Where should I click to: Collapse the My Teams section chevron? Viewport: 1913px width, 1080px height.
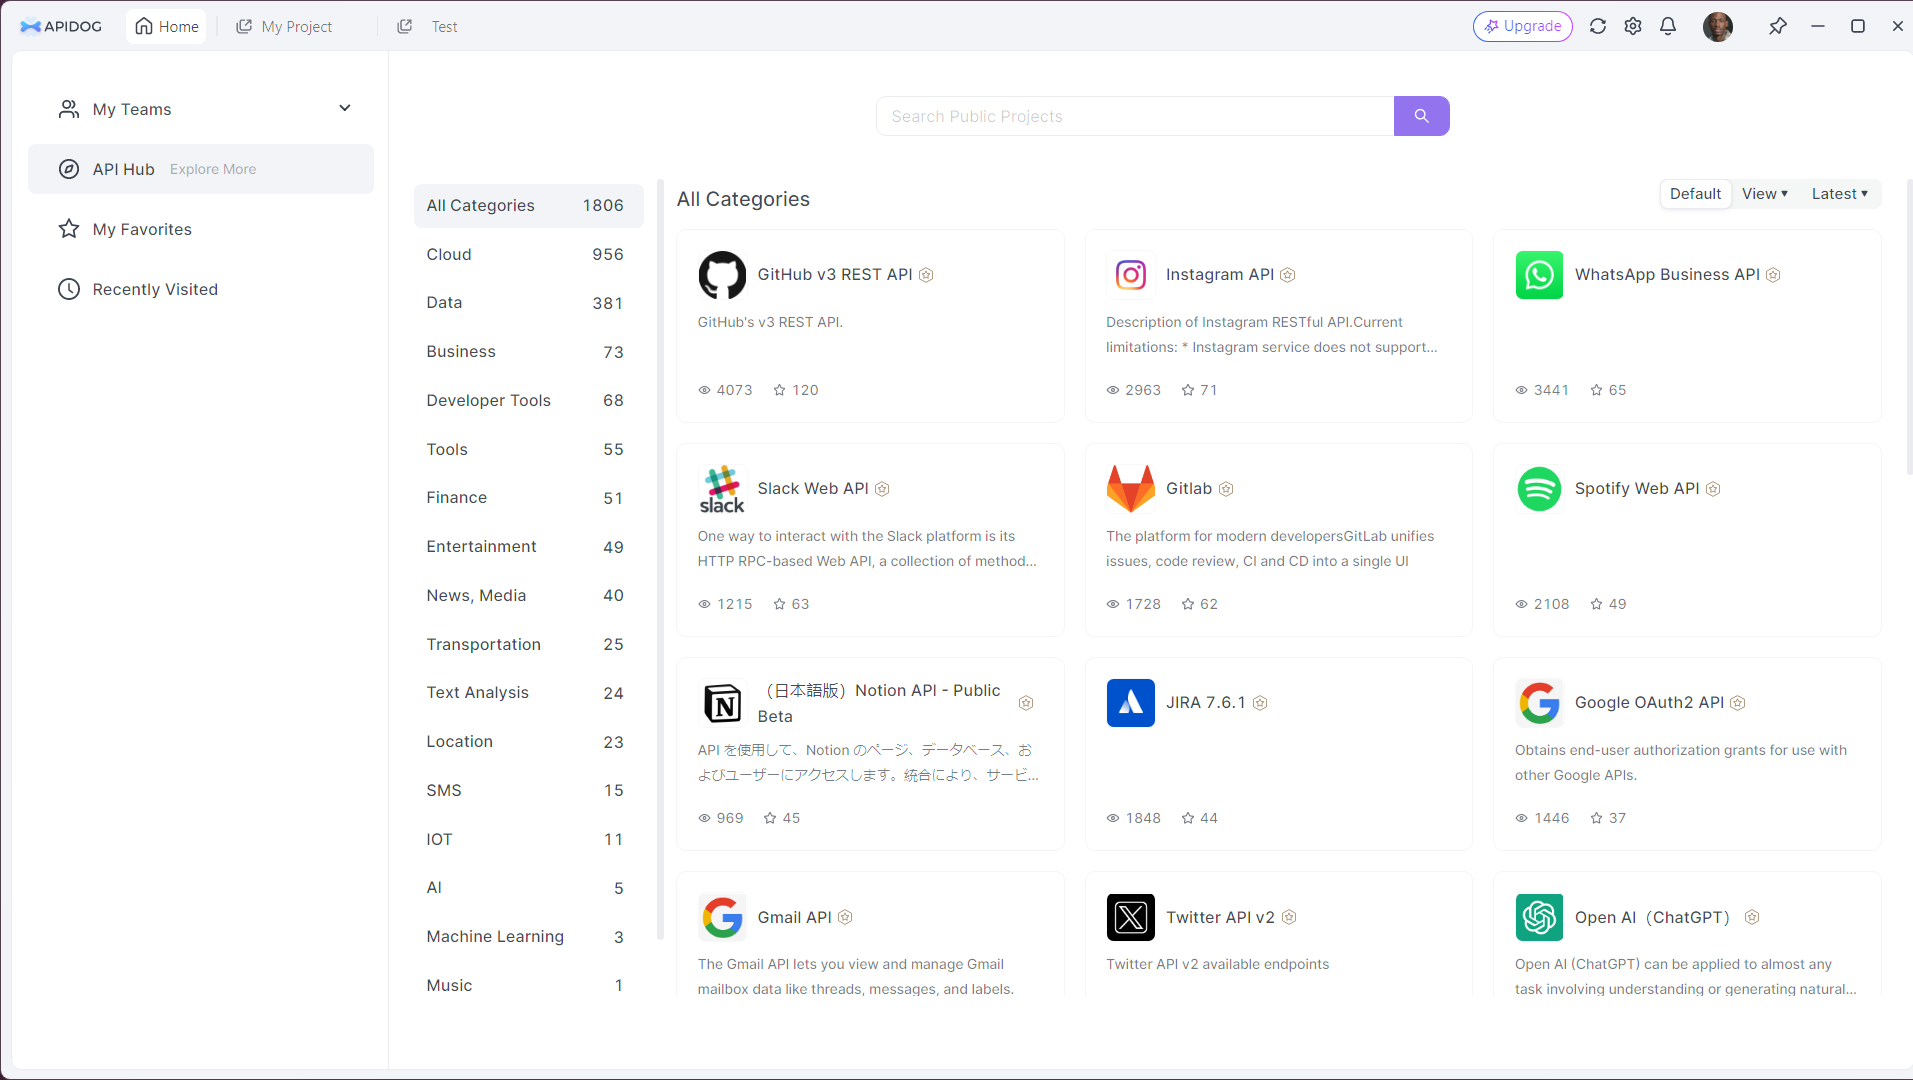click(344, 108)
